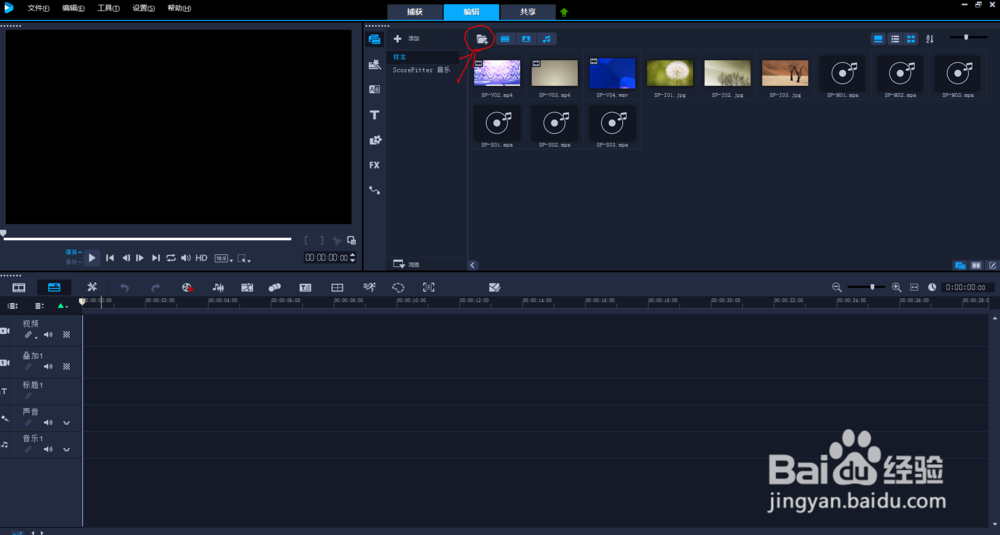This screenshot has width=1000, height=535.
Task: Mute the 视频 track audio
Action: click(48, 335)
